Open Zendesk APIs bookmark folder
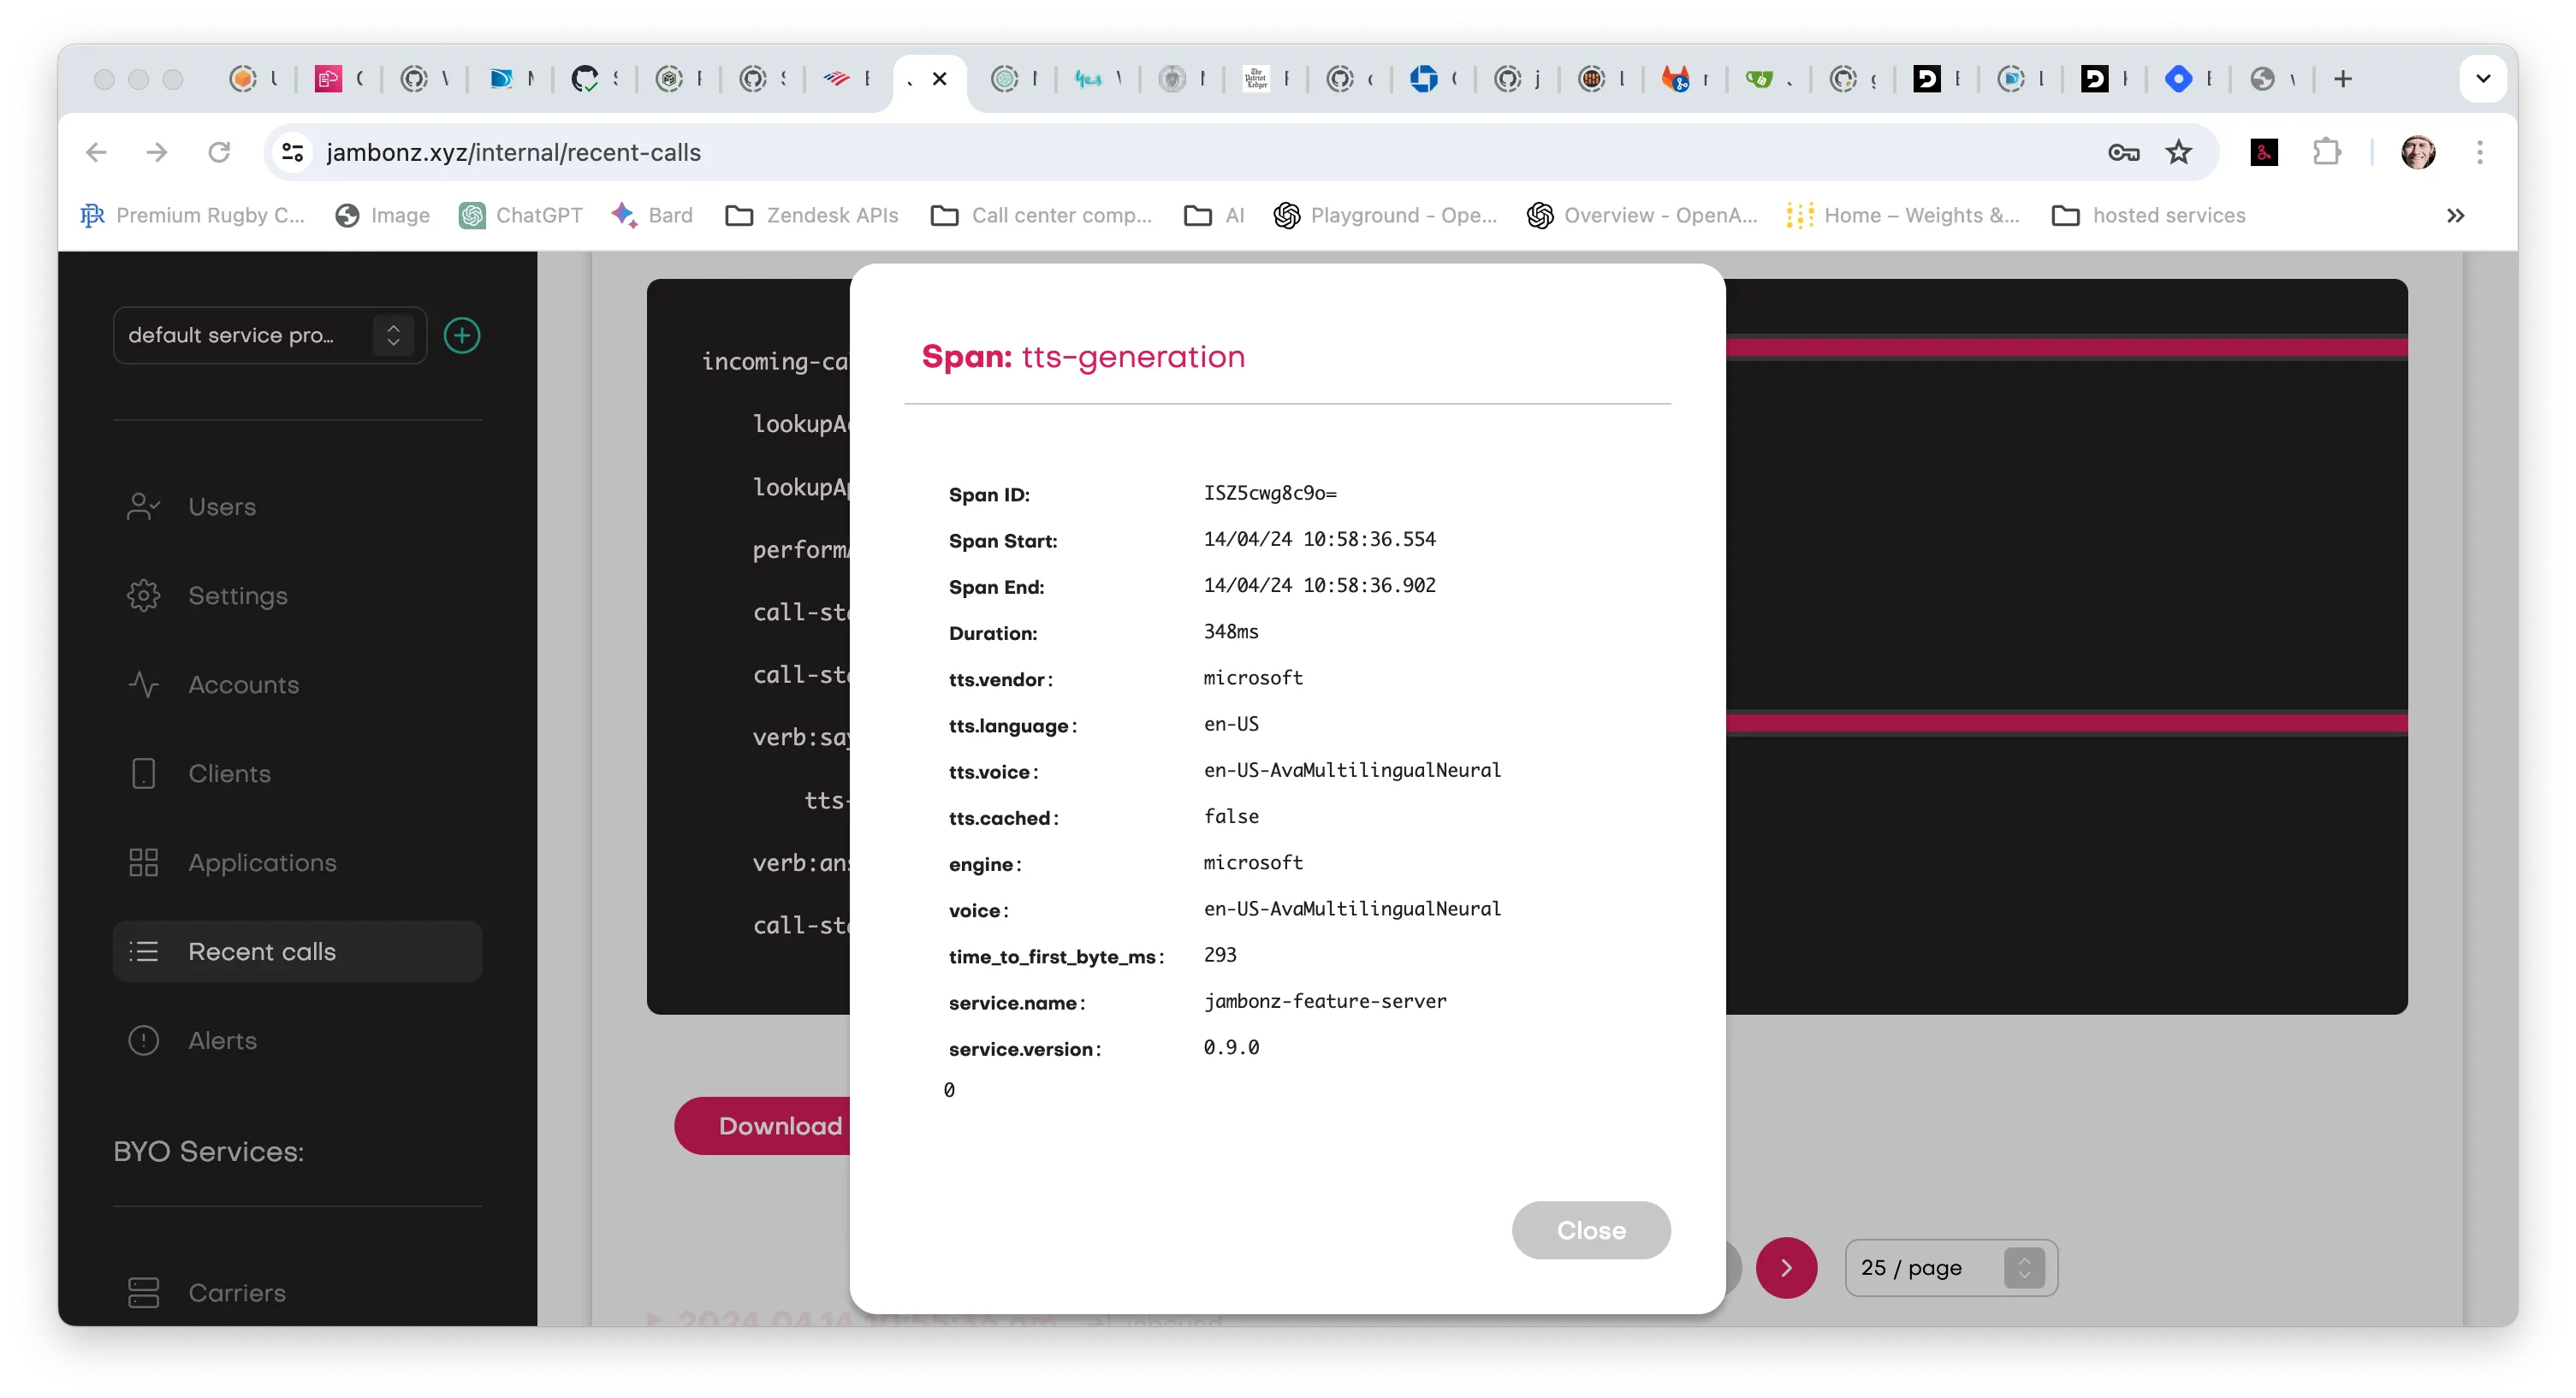 point(812,215)
